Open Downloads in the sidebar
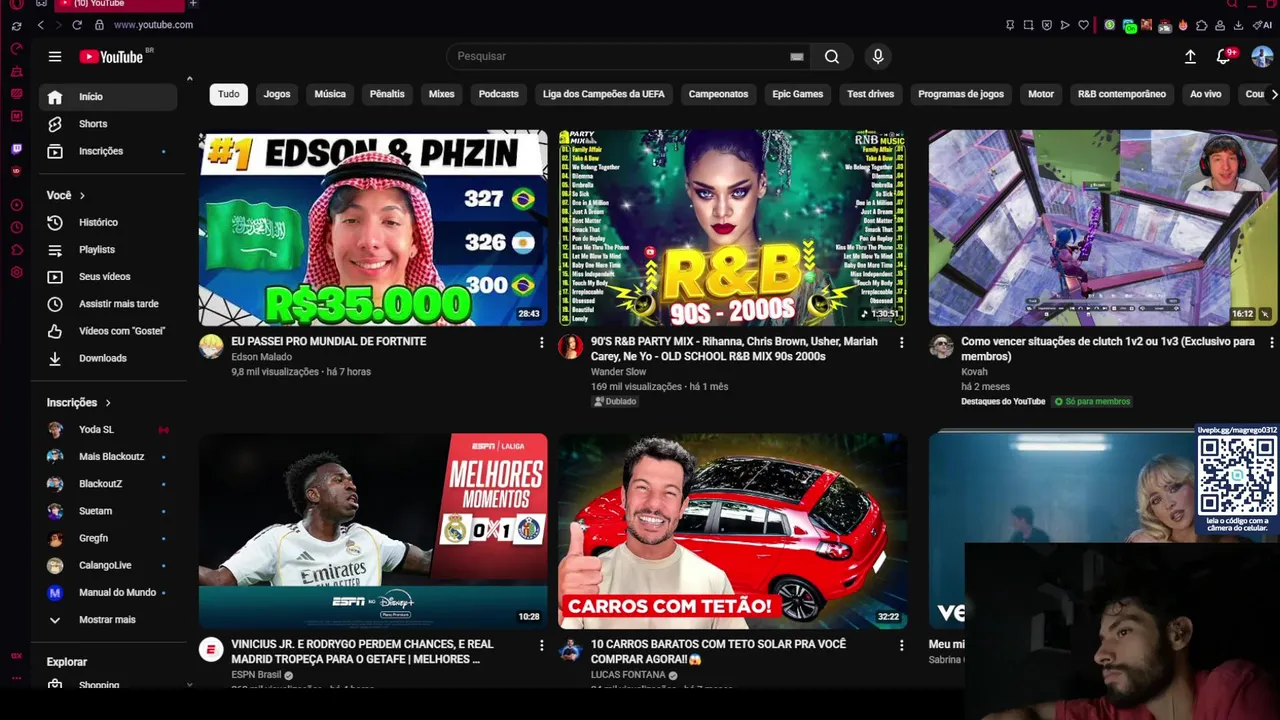This screenshot has height=720, width=1280. [x=108, y=358]
